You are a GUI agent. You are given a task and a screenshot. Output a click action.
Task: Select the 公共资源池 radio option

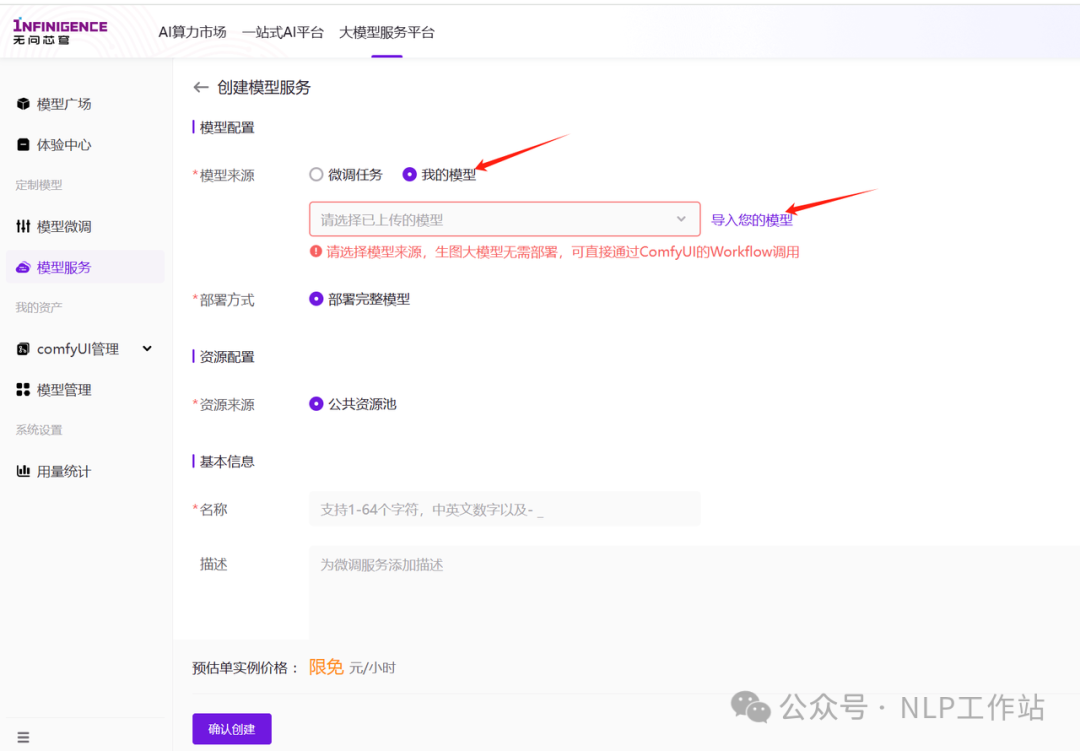[x=316, y=404]
